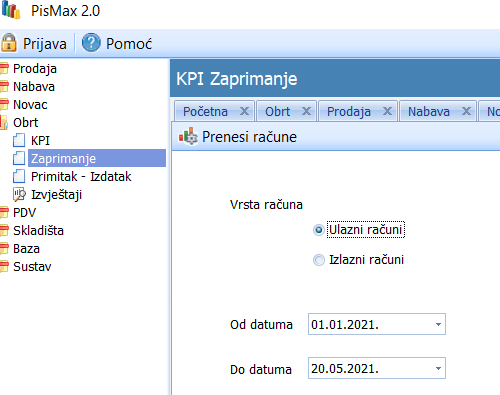
Task: Click the Pomoć toolbar label
Action: point(129,44)
